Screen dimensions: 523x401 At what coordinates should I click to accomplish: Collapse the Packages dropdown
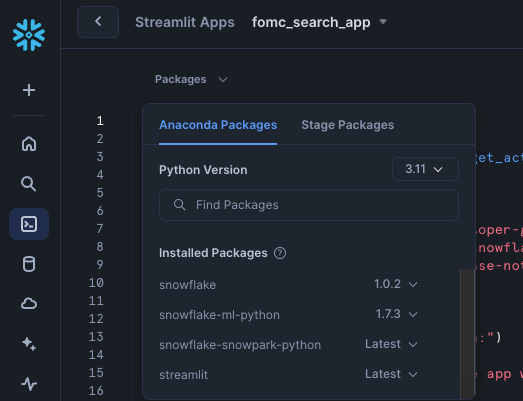coord(191,79)
